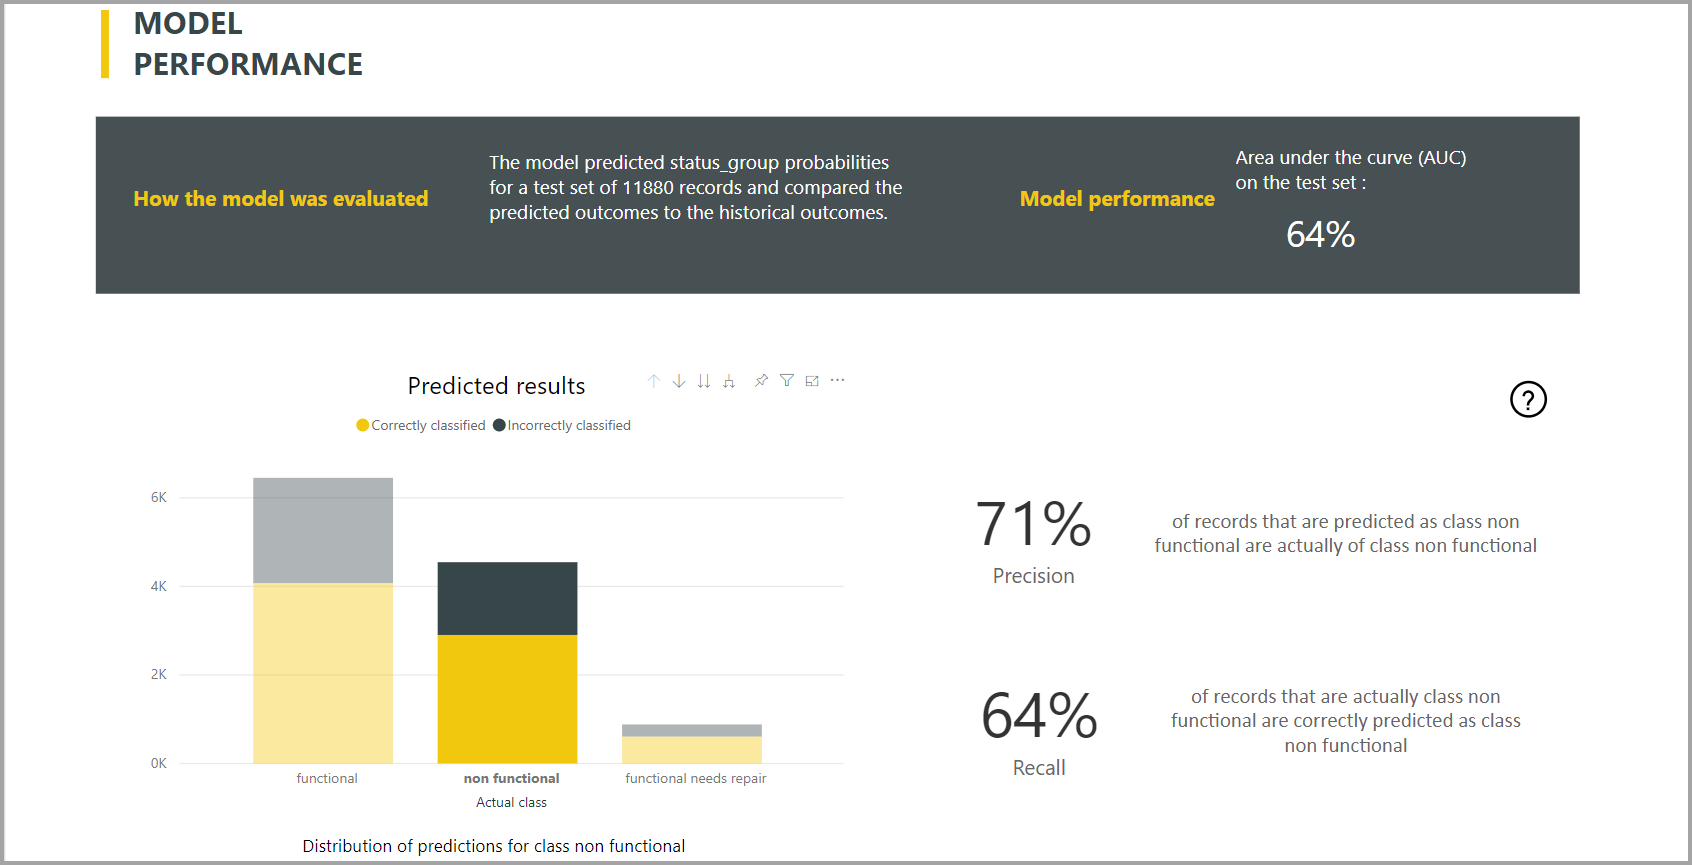Go to next level double-arrow icon
The image size is (1692, 865).
(704, 381)
